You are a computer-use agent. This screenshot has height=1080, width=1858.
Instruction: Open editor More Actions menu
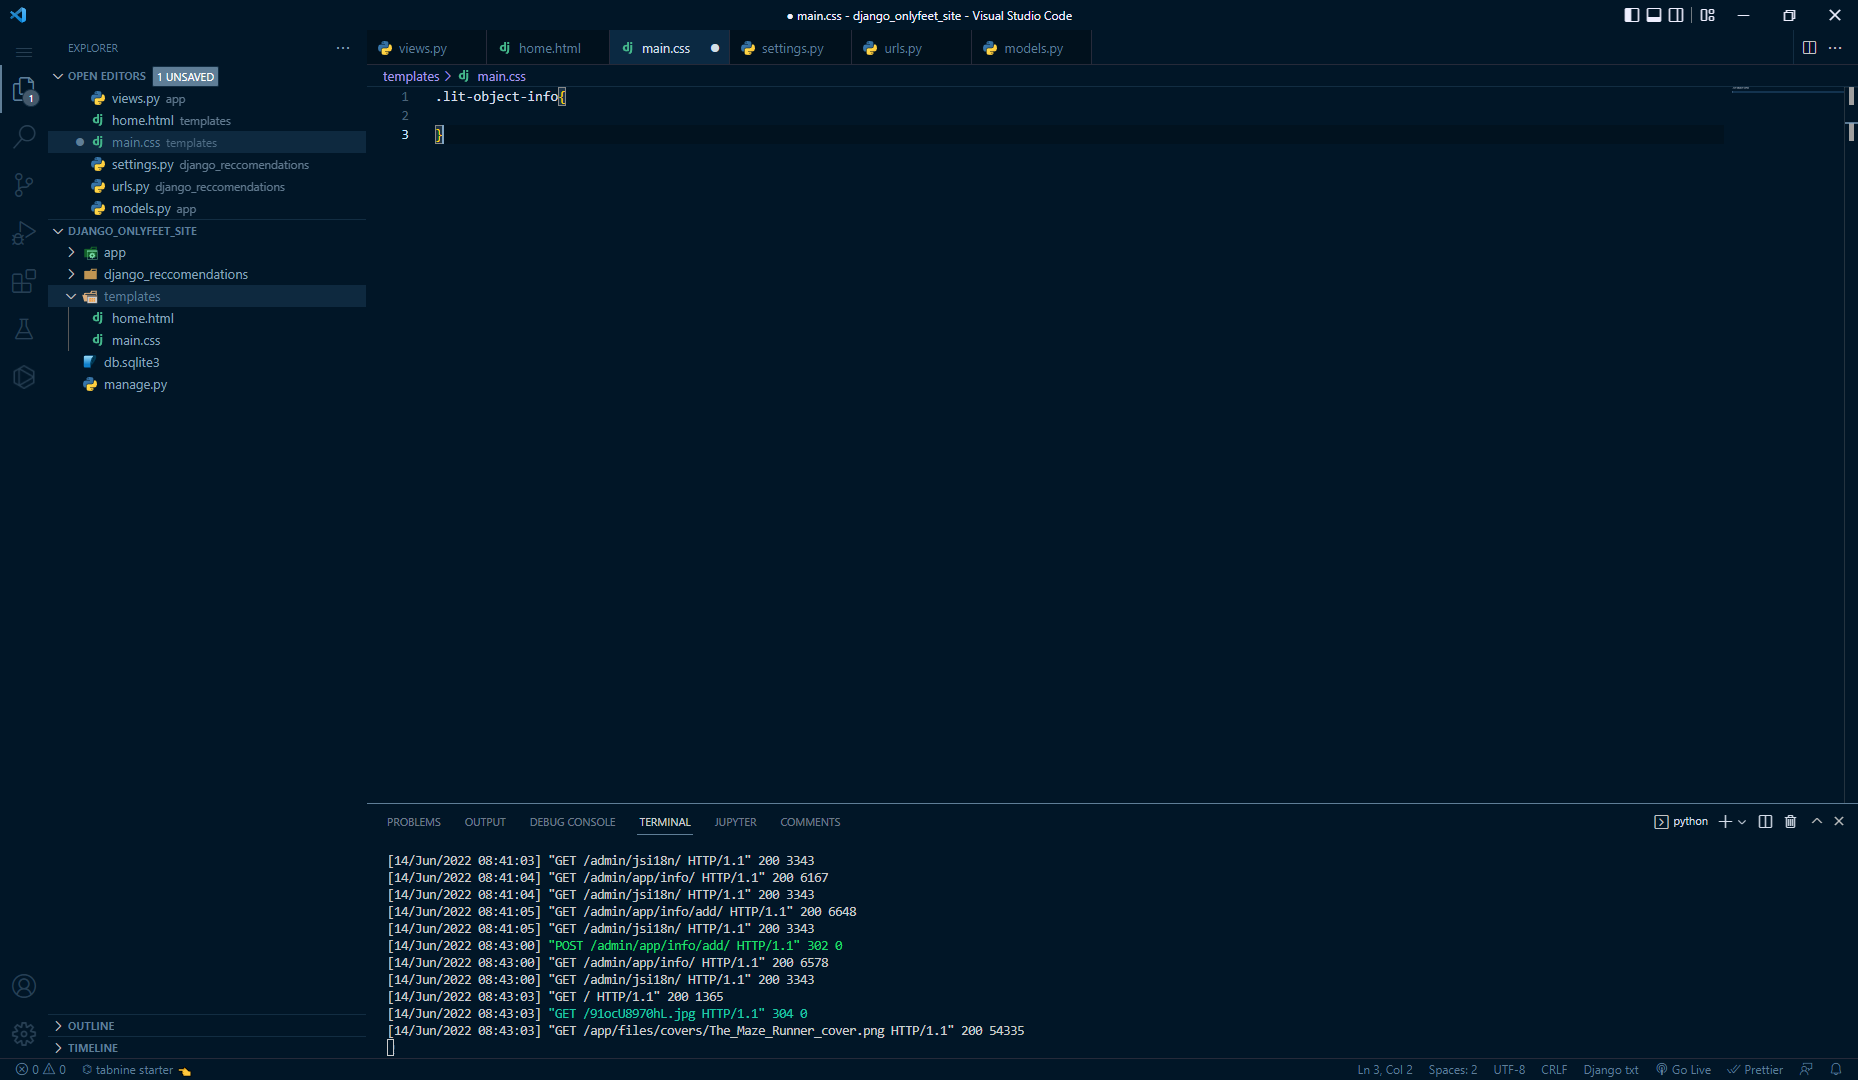click(1835, 48)
